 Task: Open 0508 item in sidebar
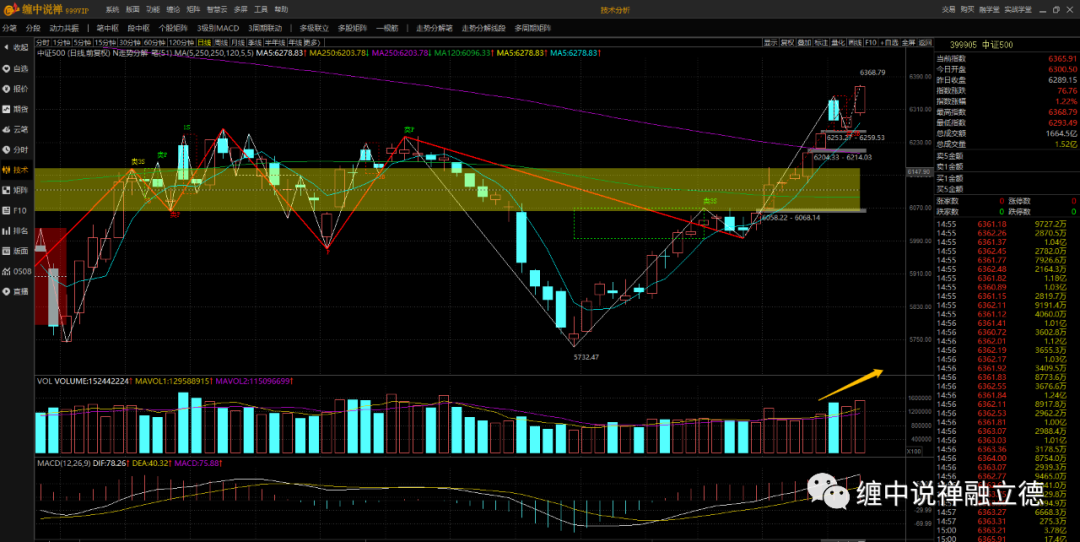[17, 271]
